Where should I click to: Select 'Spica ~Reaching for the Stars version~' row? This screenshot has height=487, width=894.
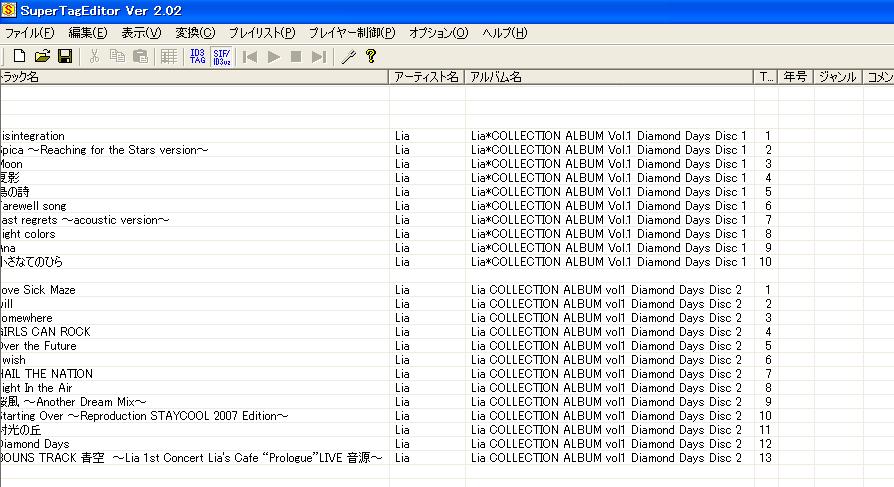194,150
